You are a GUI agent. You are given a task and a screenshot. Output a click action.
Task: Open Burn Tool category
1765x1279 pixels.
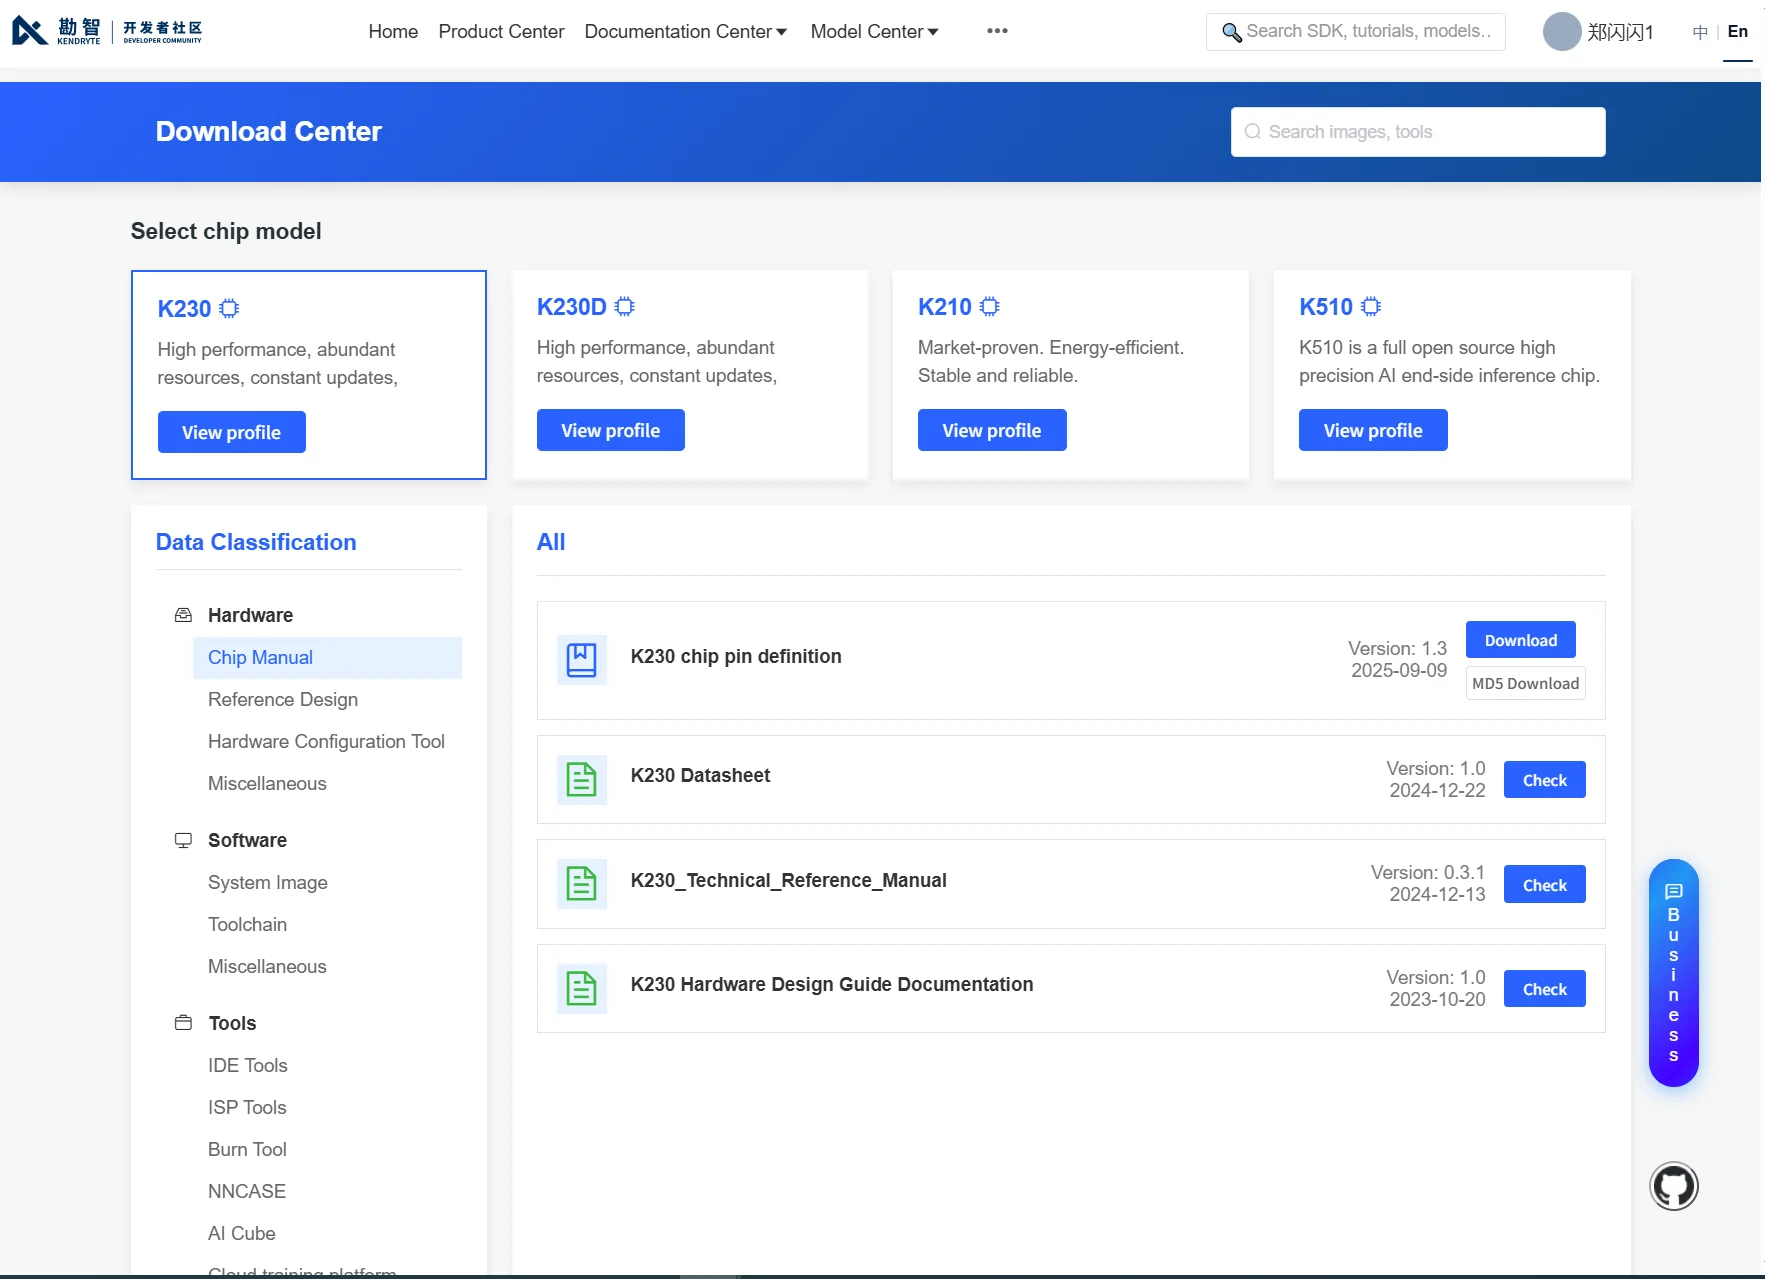coord(247,1150)
